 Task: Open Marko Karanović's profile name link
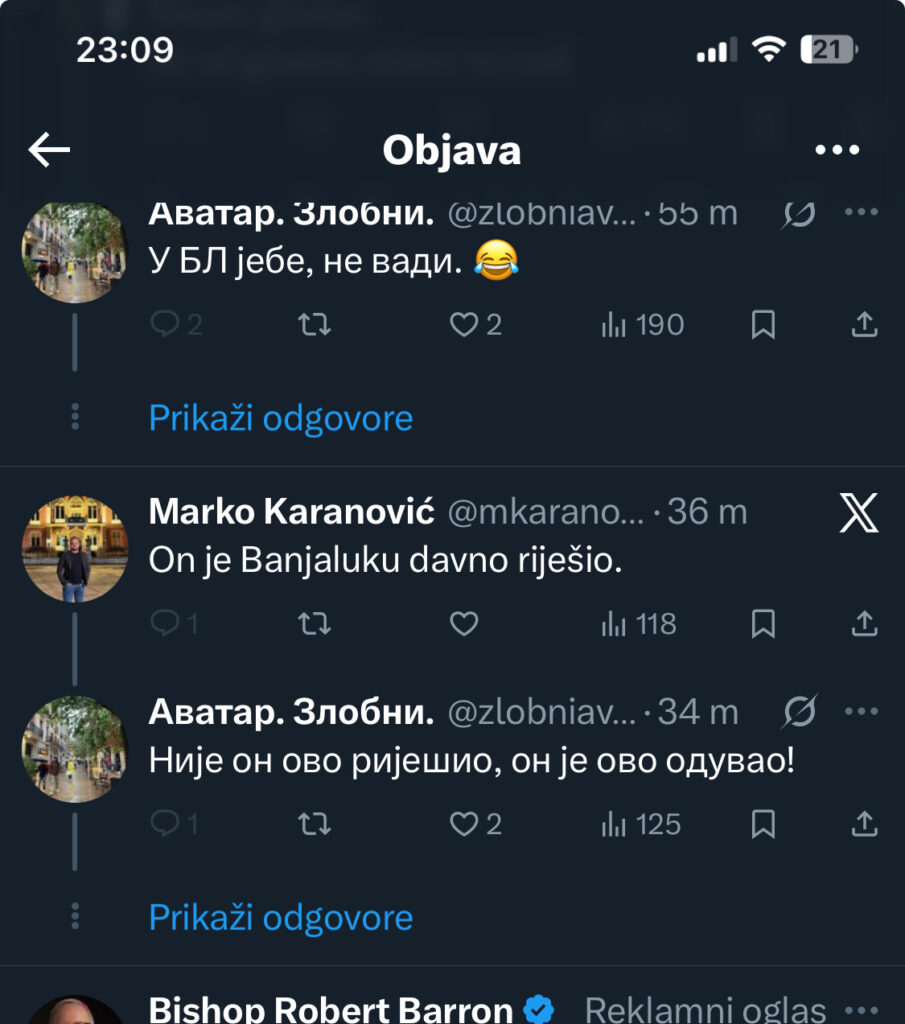[291, 512]
